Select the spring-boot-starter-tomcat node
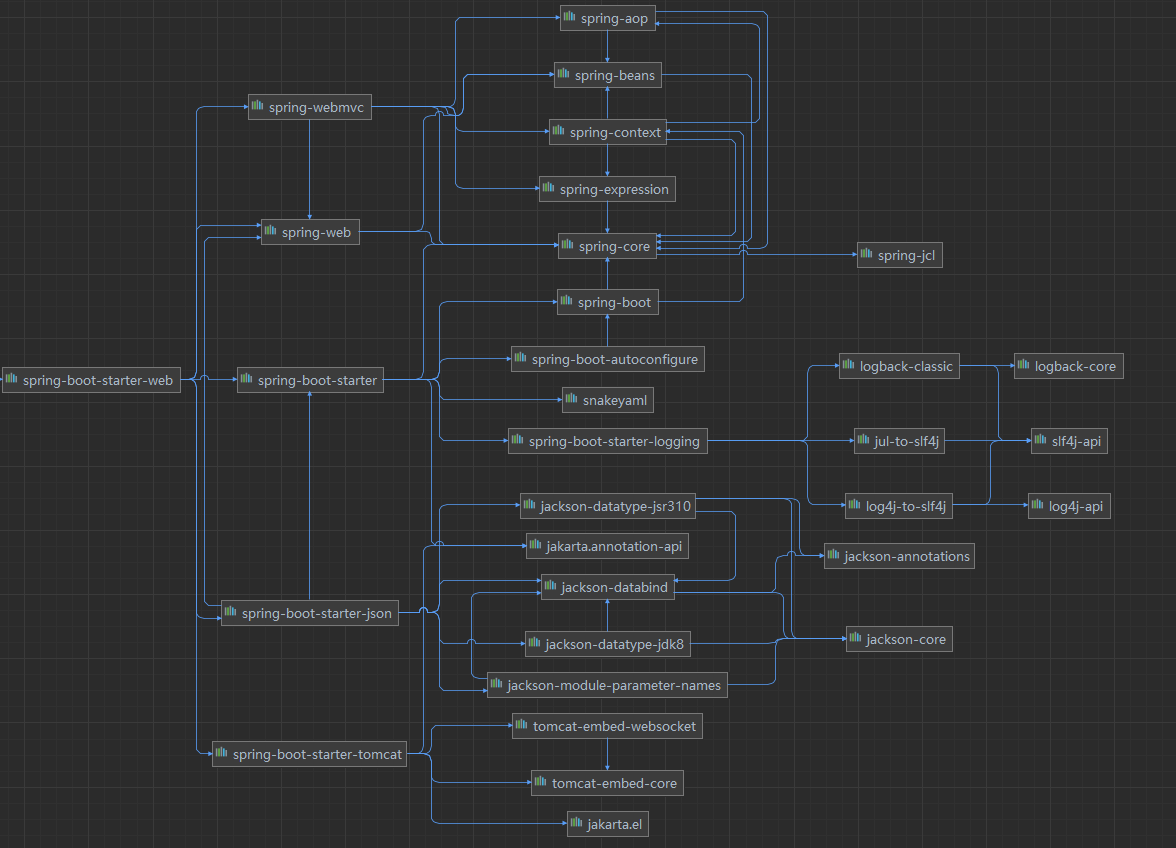 pos(309,754)
